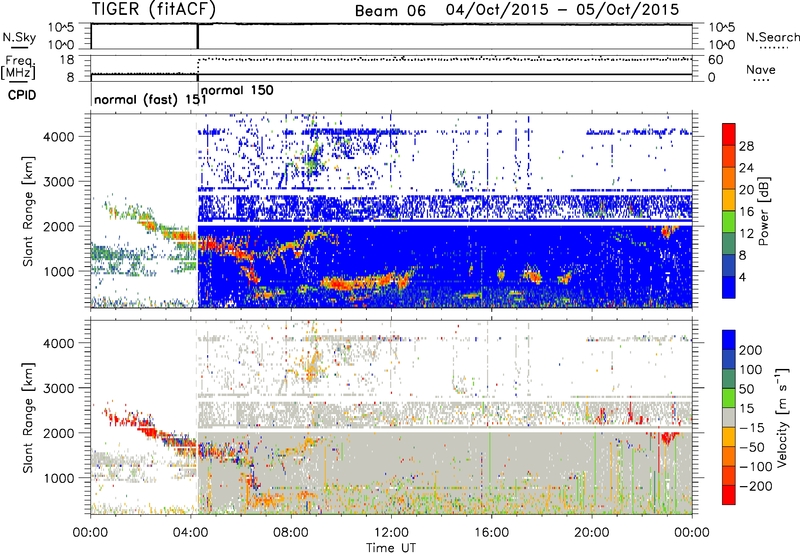Select the CPID row label
The height and width of the screenshot is (554, 800).
coord(22,95)
